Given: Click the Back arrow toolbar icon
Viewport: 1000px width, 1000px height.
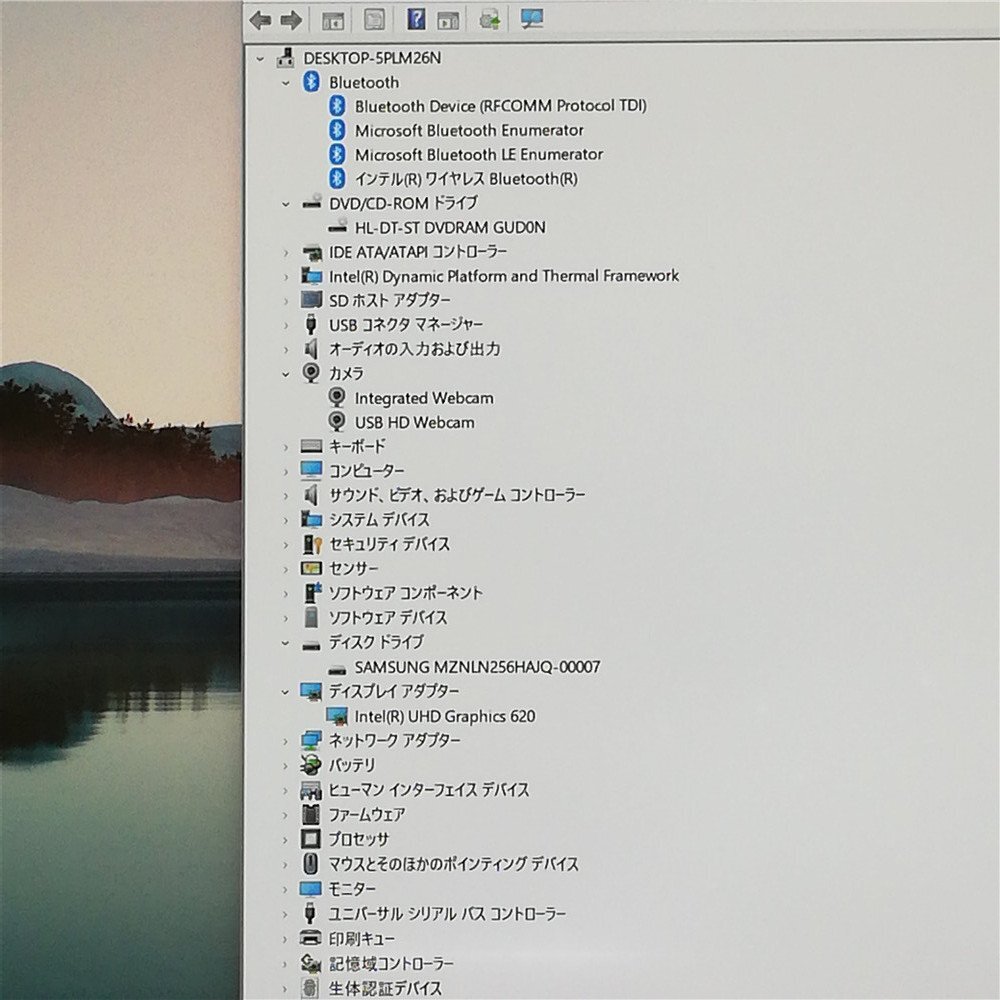Looking at the screenshot, I should [x=260, y=20].
